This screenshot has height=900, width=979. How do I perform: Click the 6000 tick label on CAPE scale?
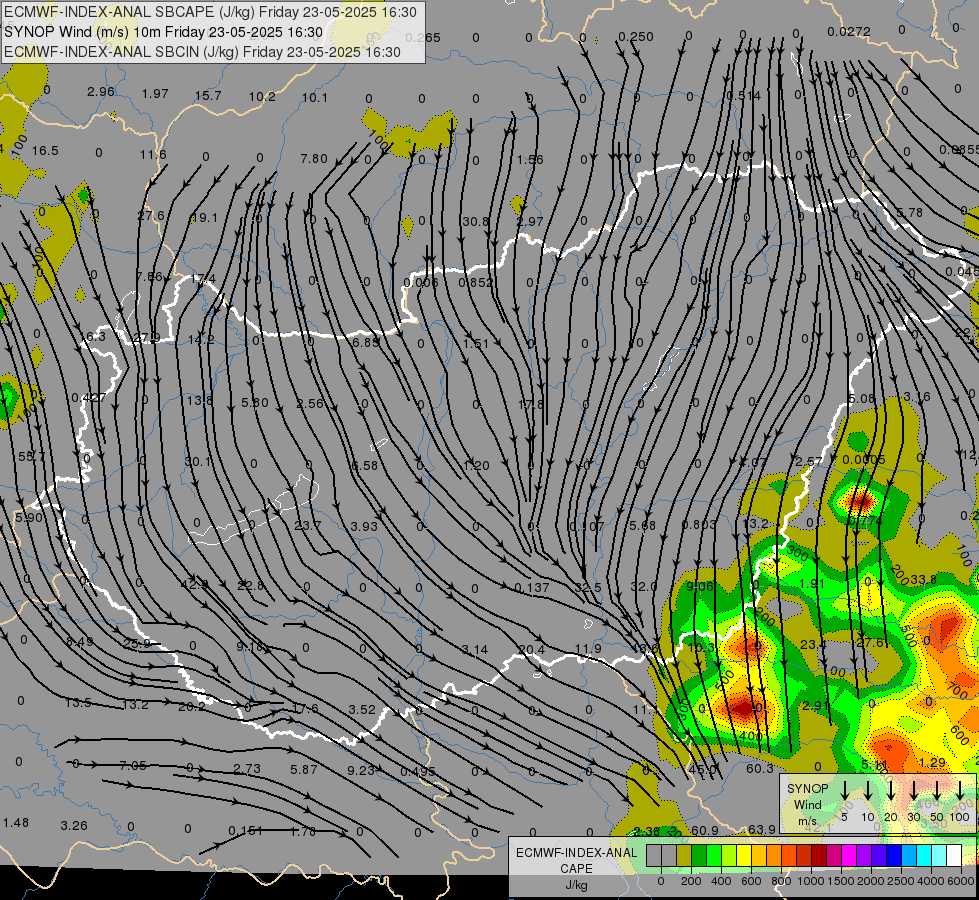point(961,881)
